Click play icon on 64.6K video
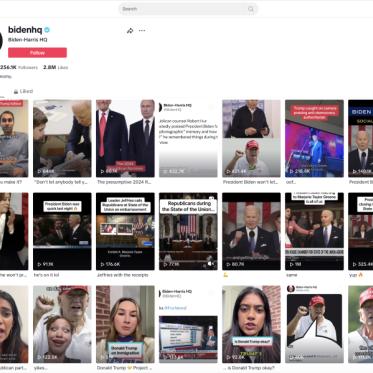The height and width of the screenshot is (373, 373). [x=39, y=171]
